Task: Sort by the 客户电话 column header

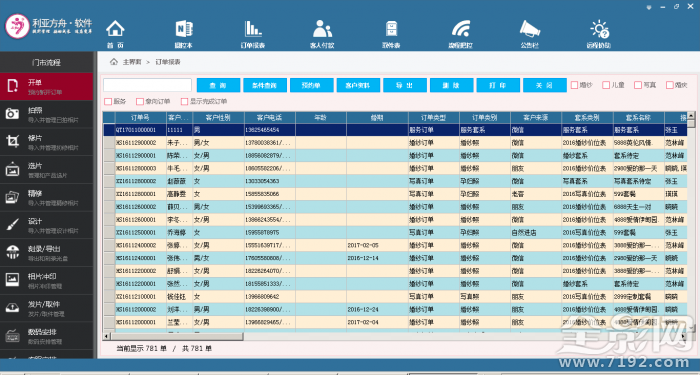Action: pyautogui.click(x=270, y=118)
